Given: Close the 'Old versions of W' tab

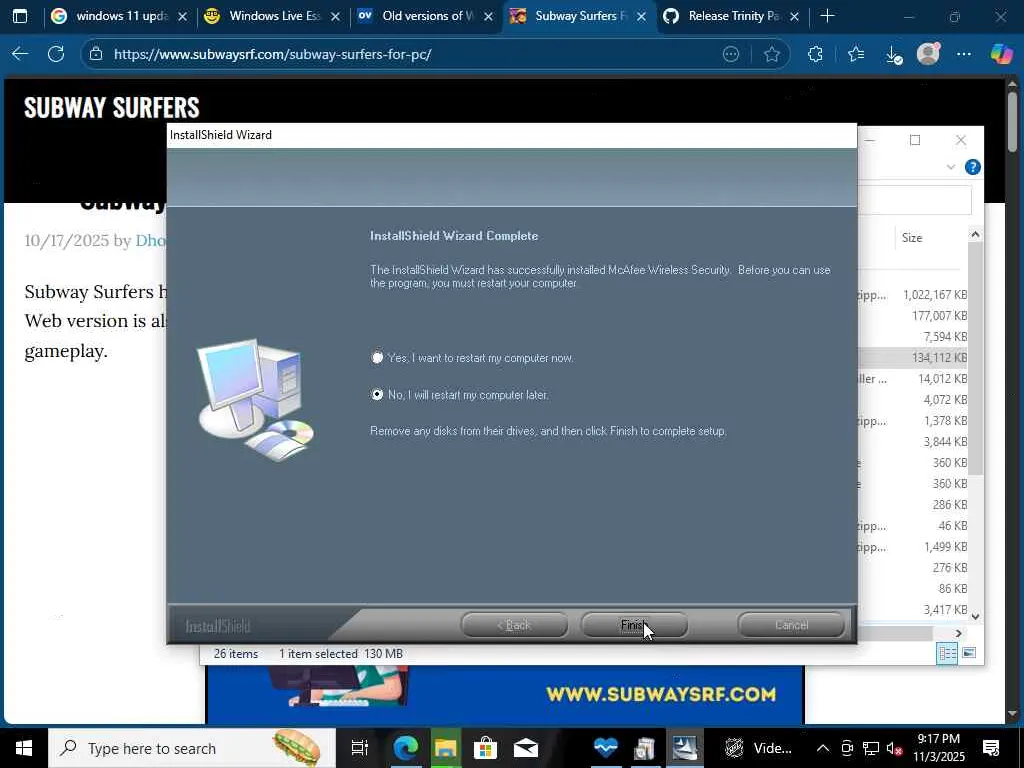Looking at the screenshot, I should pos(488,16).
